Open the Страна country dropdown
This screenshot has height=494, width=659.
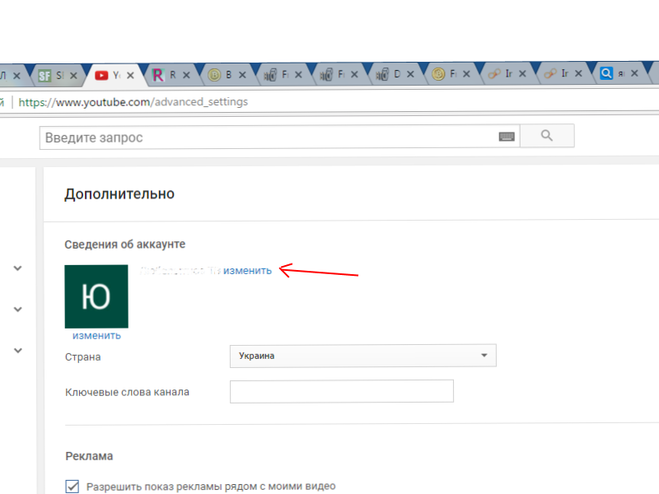point(362,356)
